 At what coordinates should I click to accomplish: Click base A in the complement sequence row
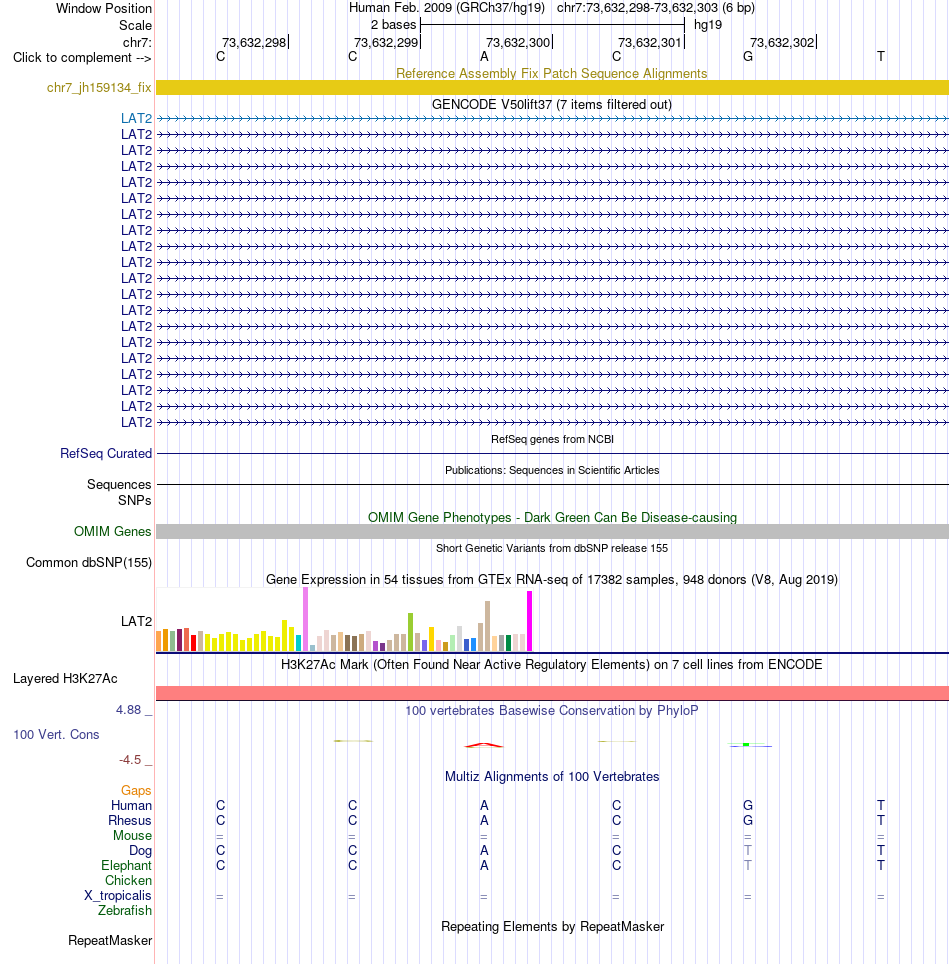[x=485, y=57]
